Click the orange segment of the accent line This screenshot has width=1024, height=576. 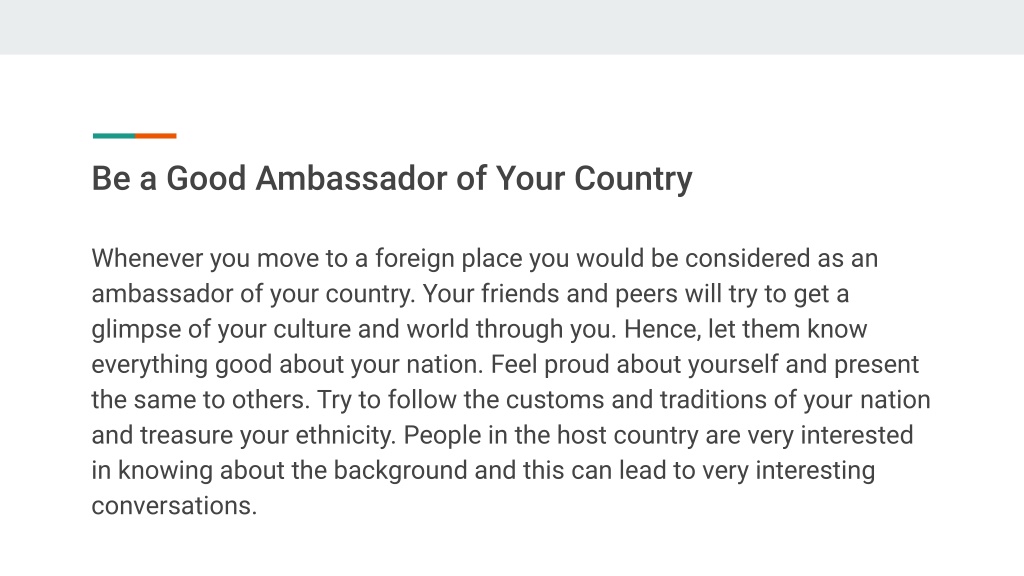[155, 136]
